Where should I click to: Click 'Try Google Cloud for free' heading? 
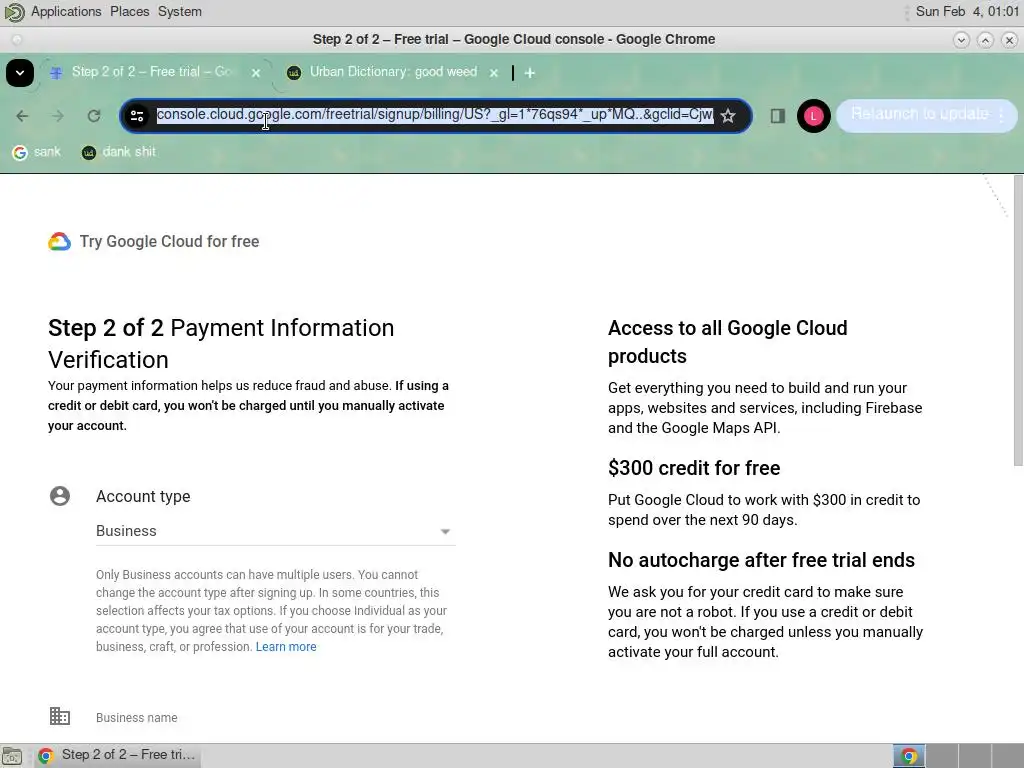pos(169,242)
